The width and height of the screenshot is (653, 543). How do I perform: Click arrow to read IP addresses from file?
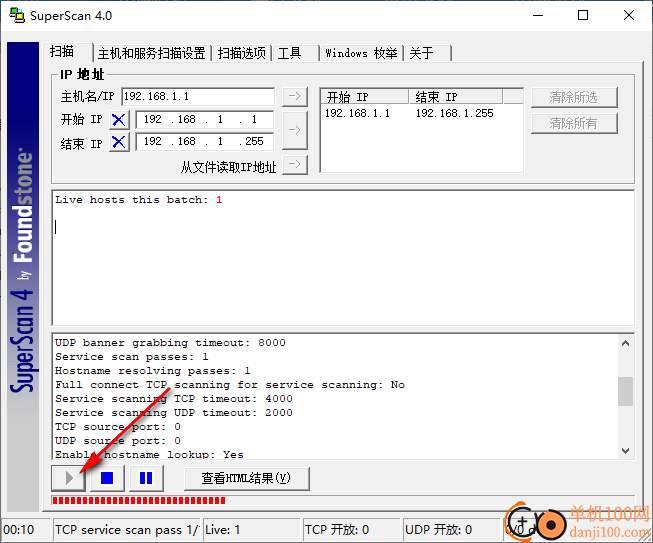(295, 165)
